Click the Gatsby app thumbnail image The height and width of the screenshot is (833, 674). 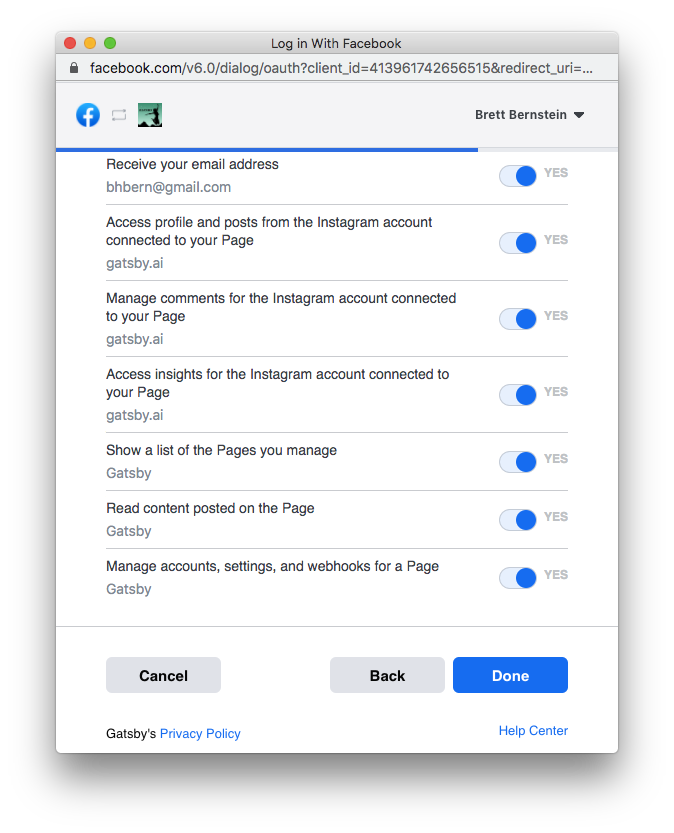click(x=150, y=115)
